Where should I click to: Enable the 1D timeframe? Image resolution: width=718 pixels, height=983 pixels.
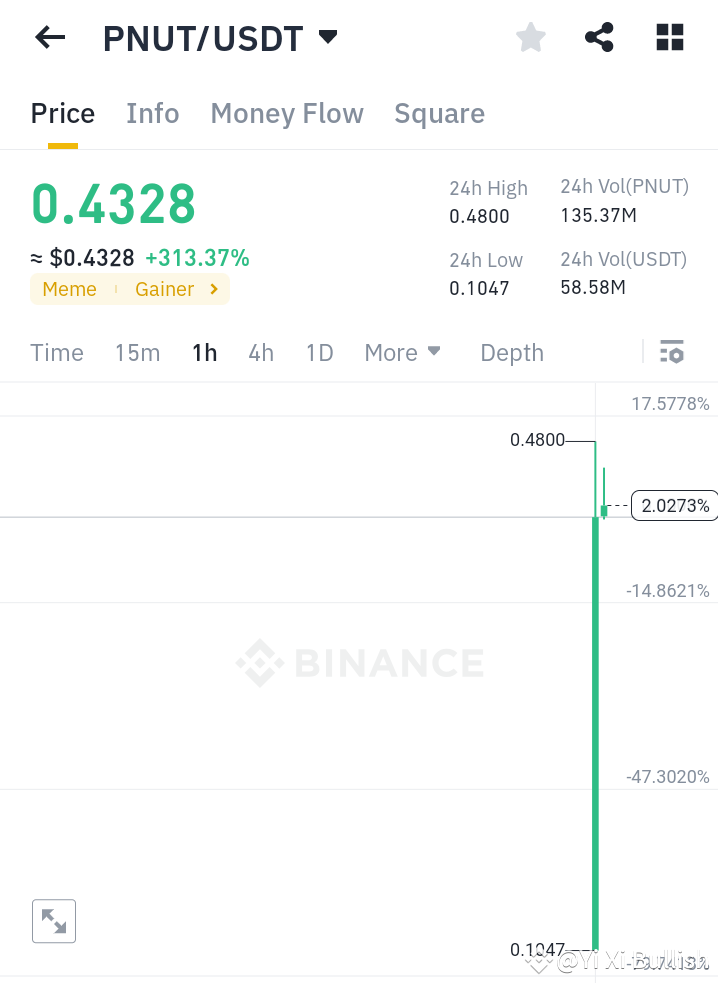click(319, 352)
